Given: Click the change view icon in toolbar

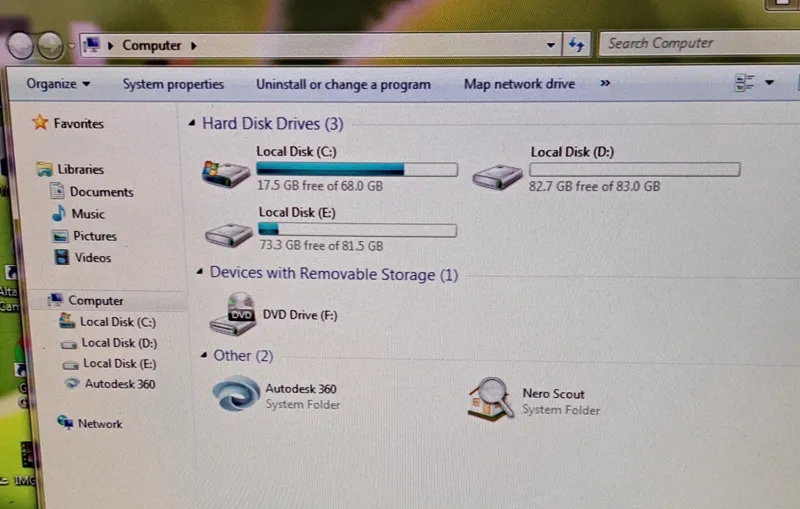Looking at the screenshot, I should pos(743,82).
